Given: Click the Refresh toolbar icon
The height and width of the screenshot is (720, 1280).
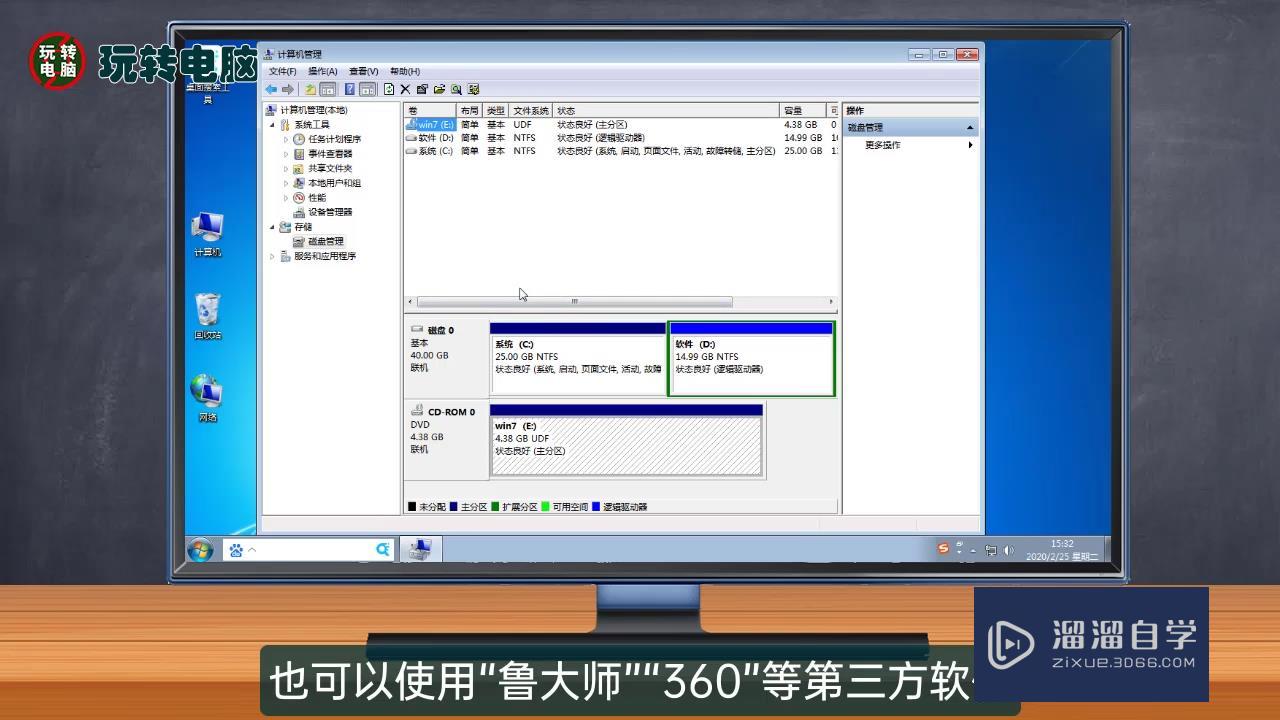Looking at the screenshot, I should pyautogui.click(x=389, y=89).
